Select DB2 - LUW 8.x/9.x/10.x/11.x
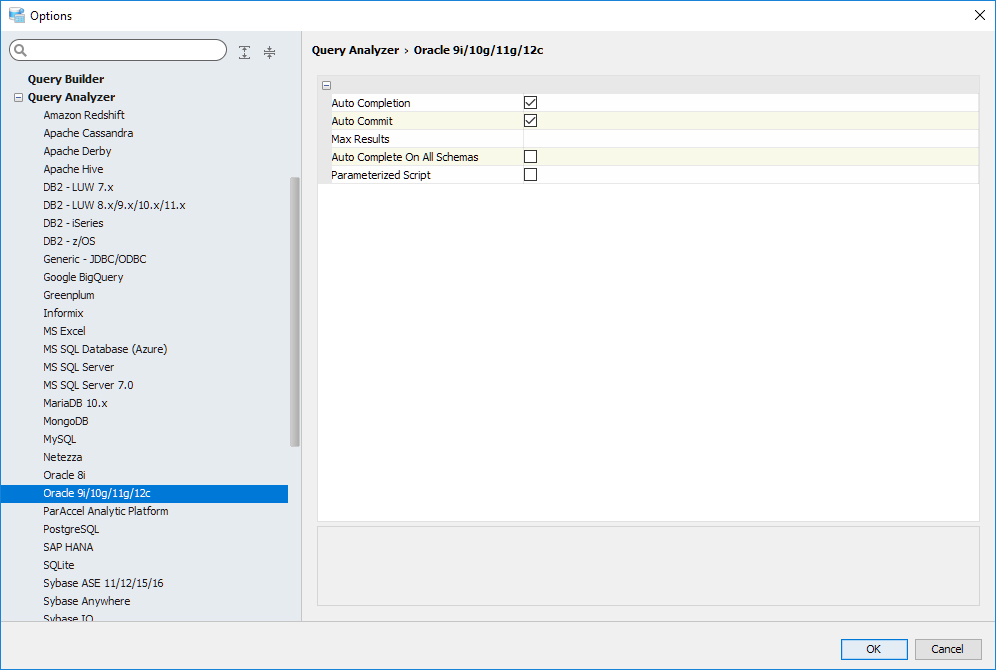Viewport: 996px width, 670px height. [x=114, y=205]
